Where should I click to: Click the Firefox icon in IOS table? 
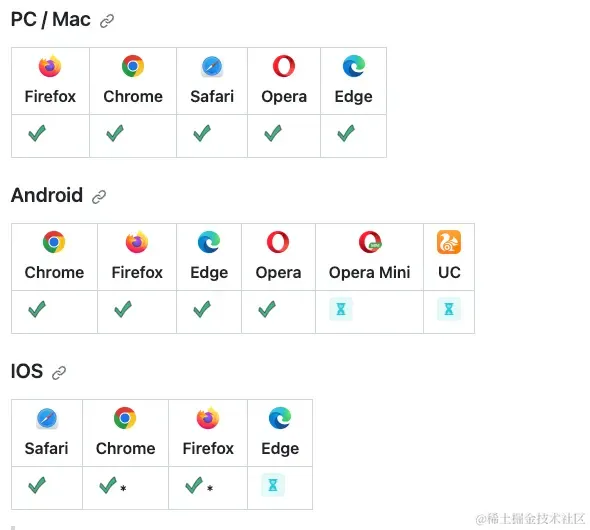(x=208, y=418)
